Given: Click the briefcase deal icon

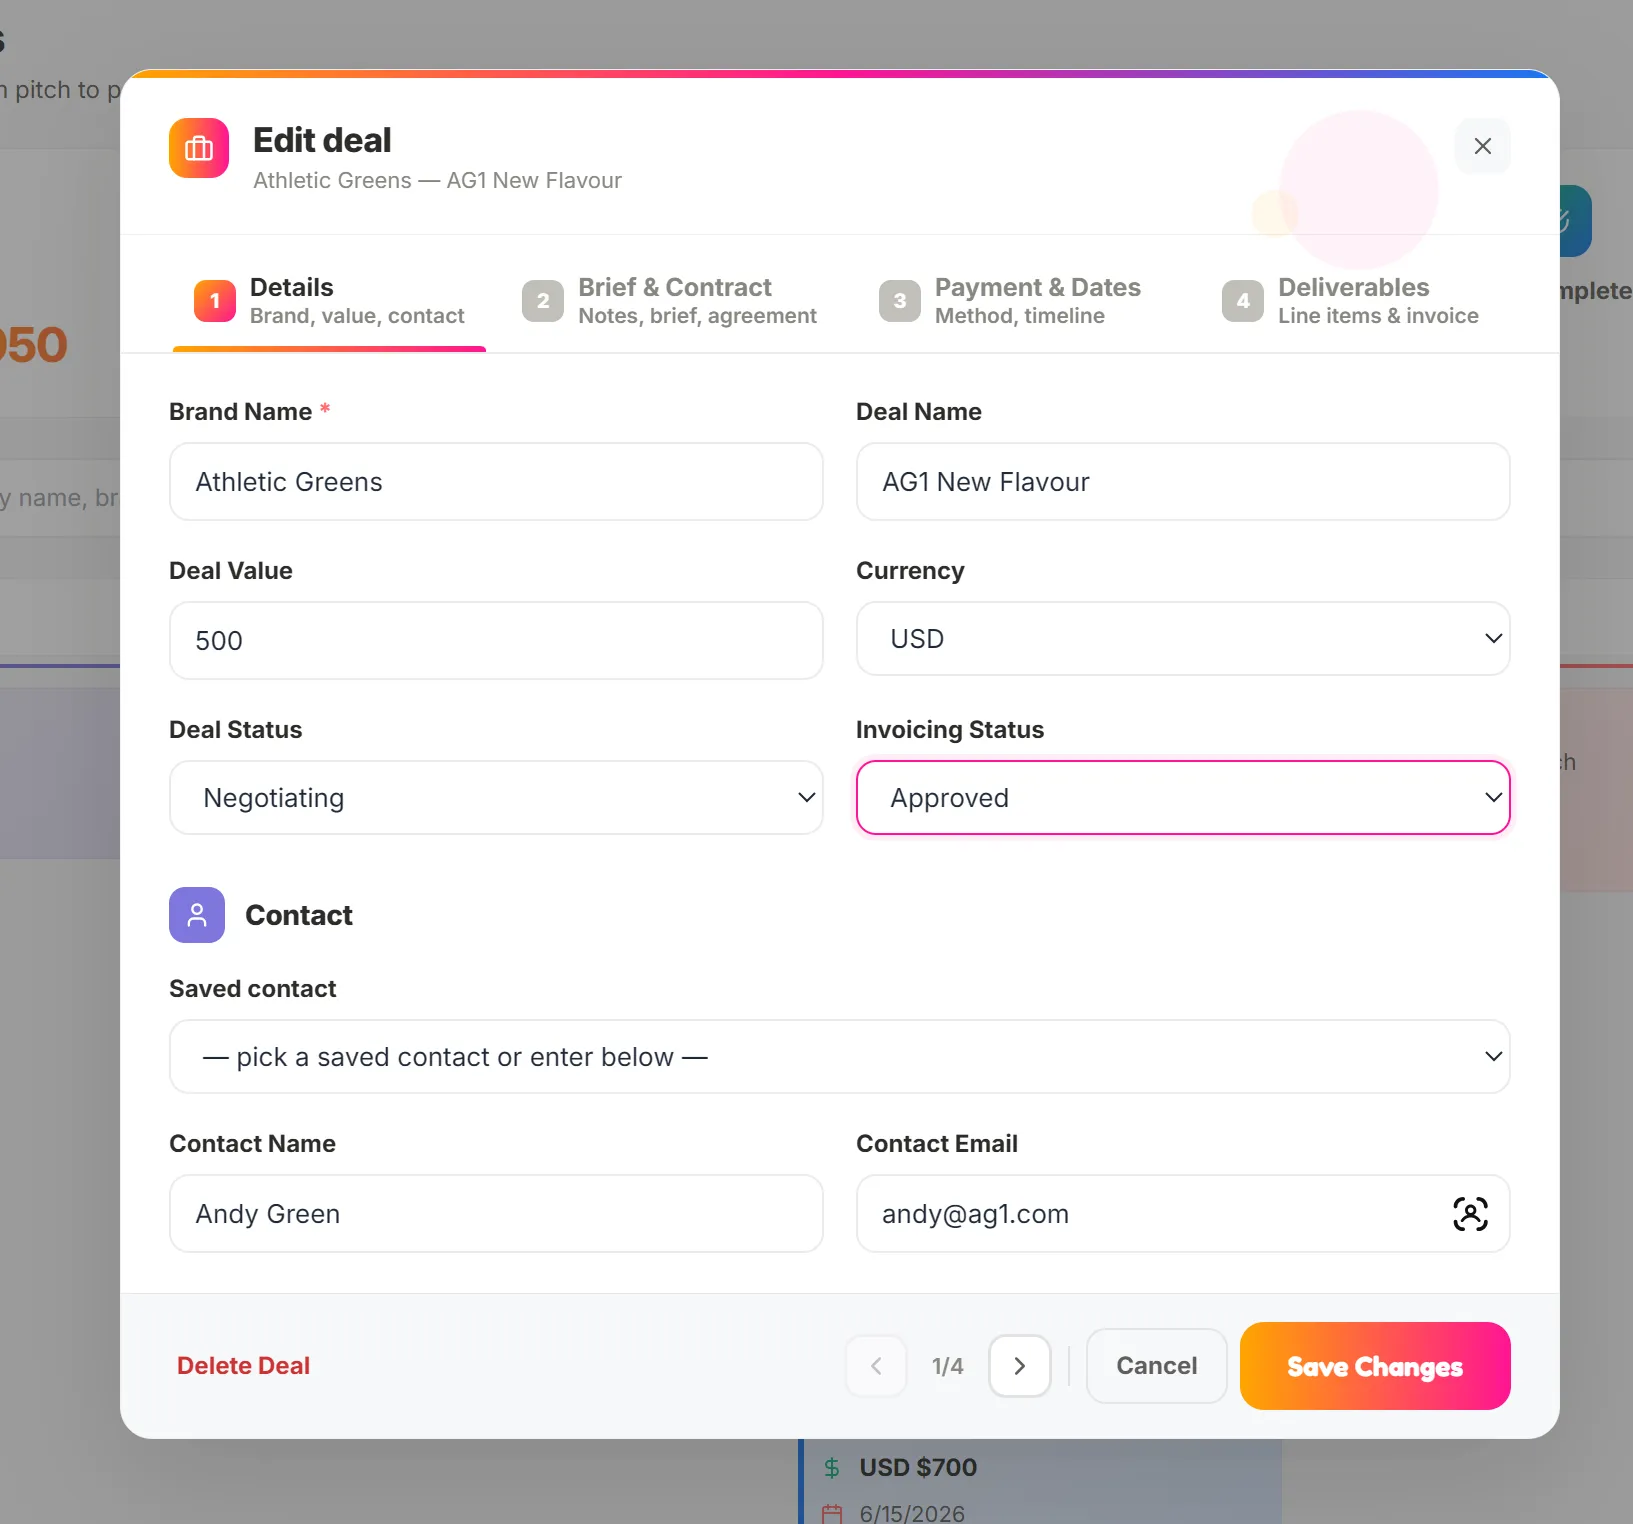Looking at the screenshot, I should [199, 148].
